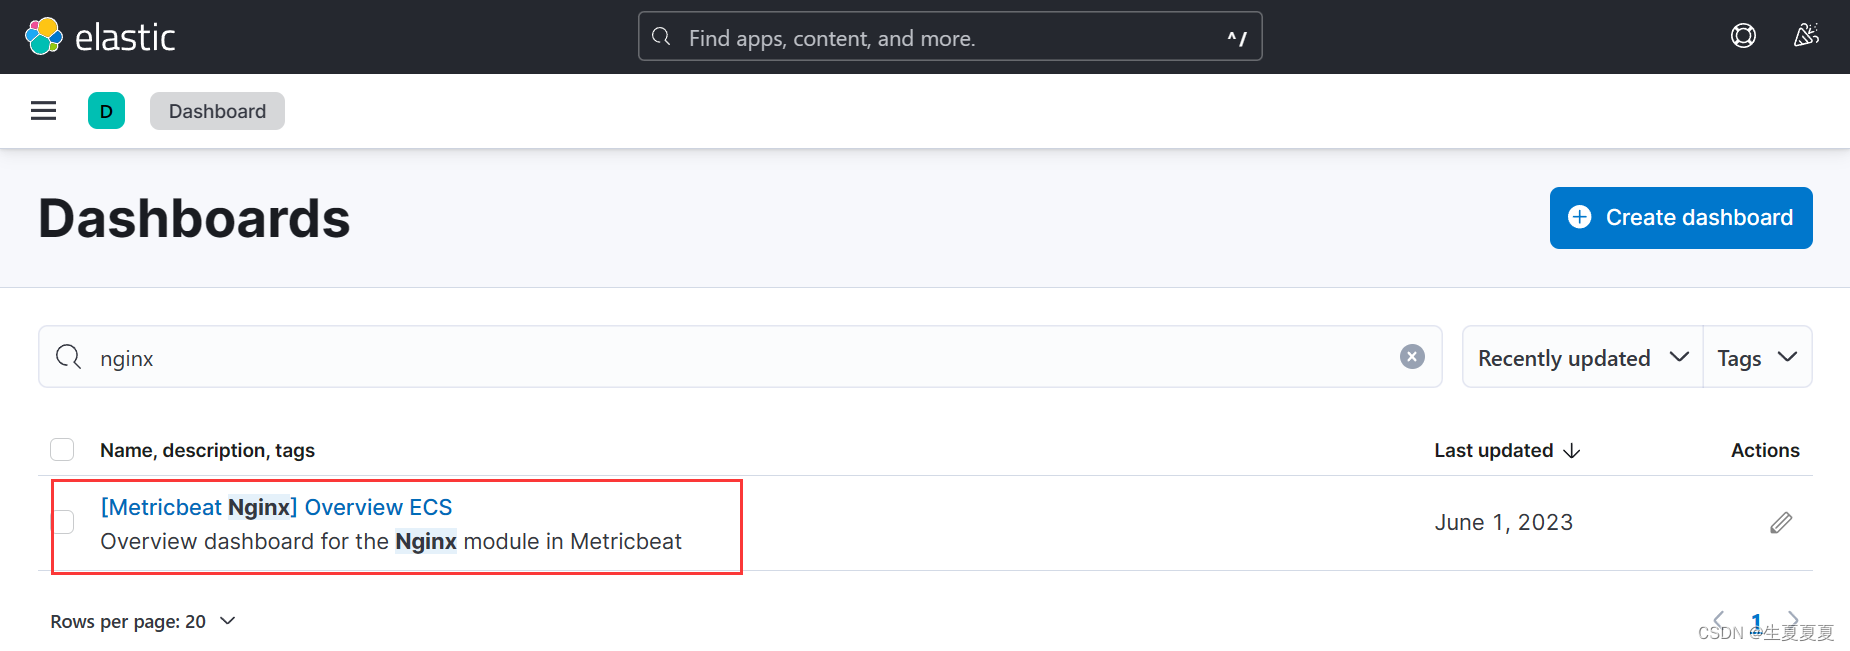The width and height of the screenshot is (1850, 651).
Task: Go to the previous results page arrow
Action: (x=1719, y=620)
